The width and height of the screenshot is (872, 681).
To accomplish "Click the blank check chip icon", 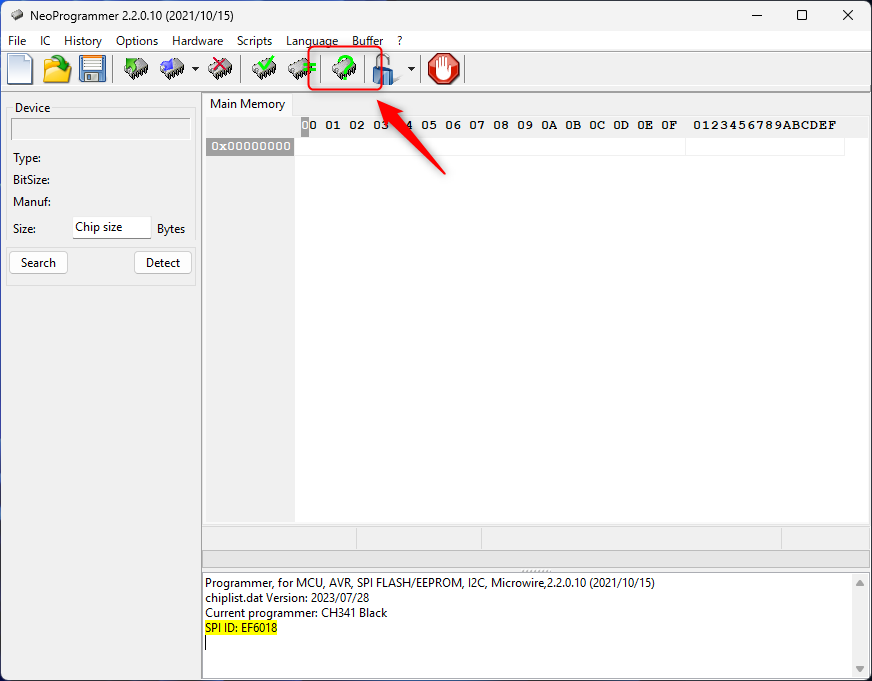I will [301, 69].
